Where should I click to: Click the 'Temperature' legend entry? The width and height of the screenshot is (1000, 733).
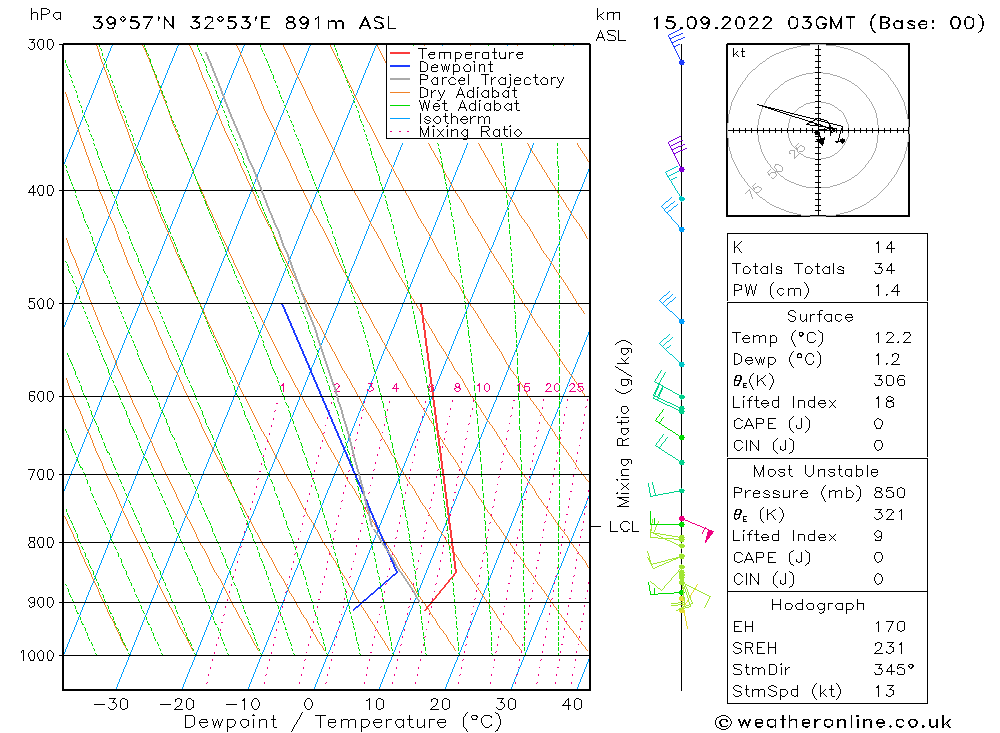pos(471,54)
